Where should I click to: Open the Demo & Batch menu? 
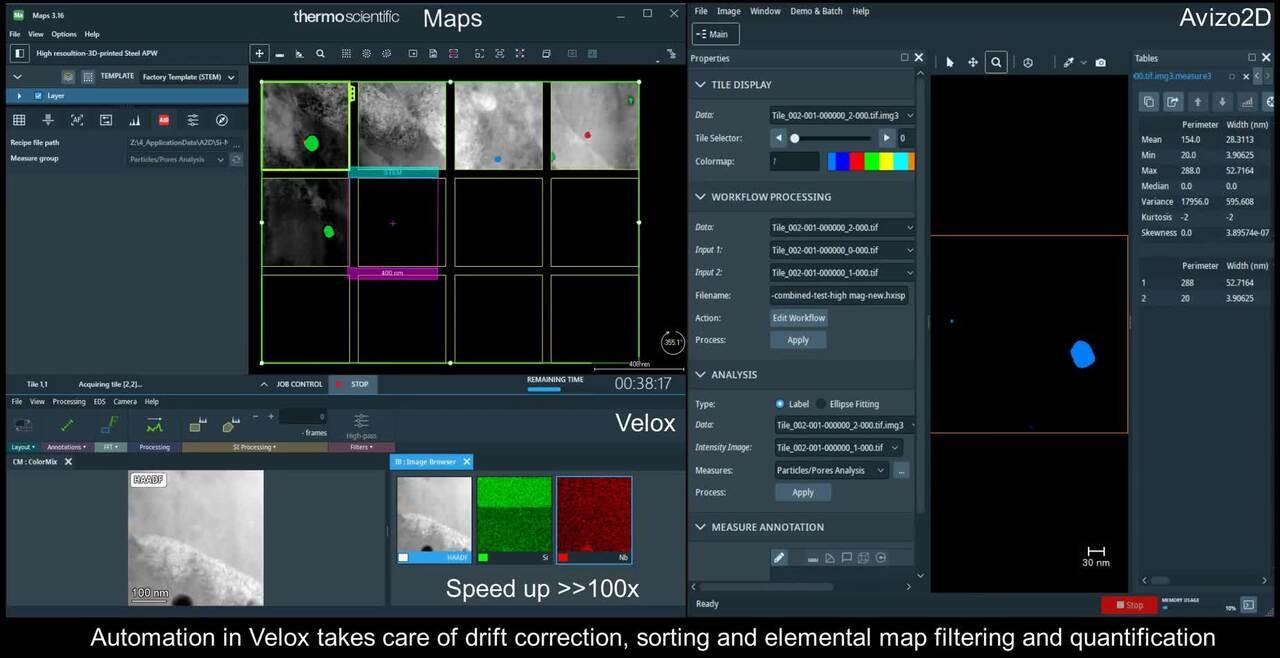pyautogui.click(x=816, y=11)
